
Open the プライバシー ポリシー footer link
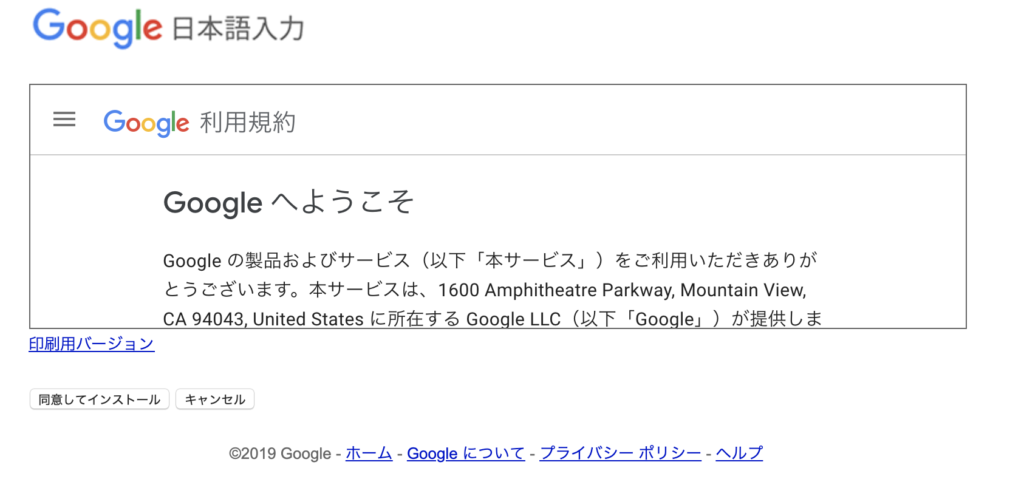pos(620,453)
